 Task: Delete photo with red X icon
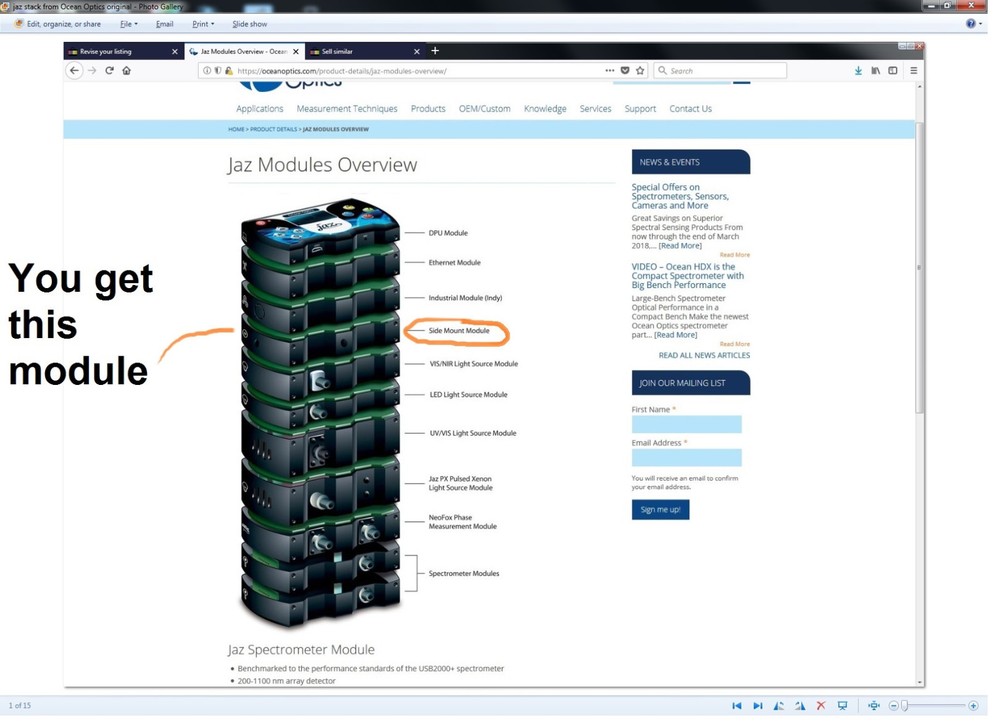click(x=821, y=706)
